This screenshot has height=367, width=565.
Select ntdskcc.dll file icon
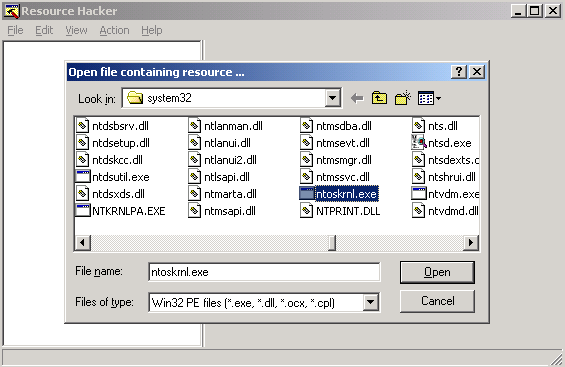pos(83,160)
